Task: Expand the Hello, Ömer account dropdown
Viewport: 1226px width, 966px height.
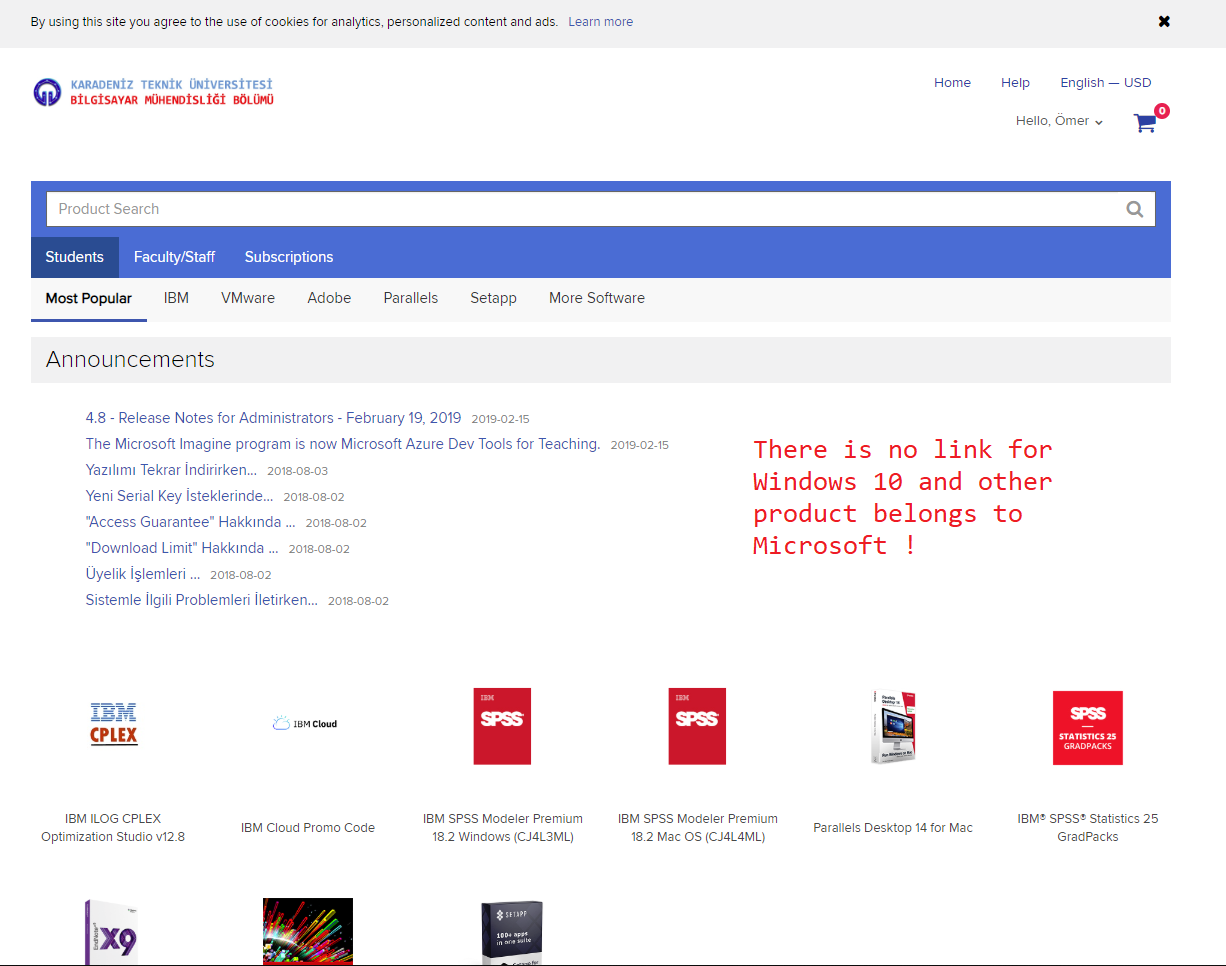Action: (1060, 121)
